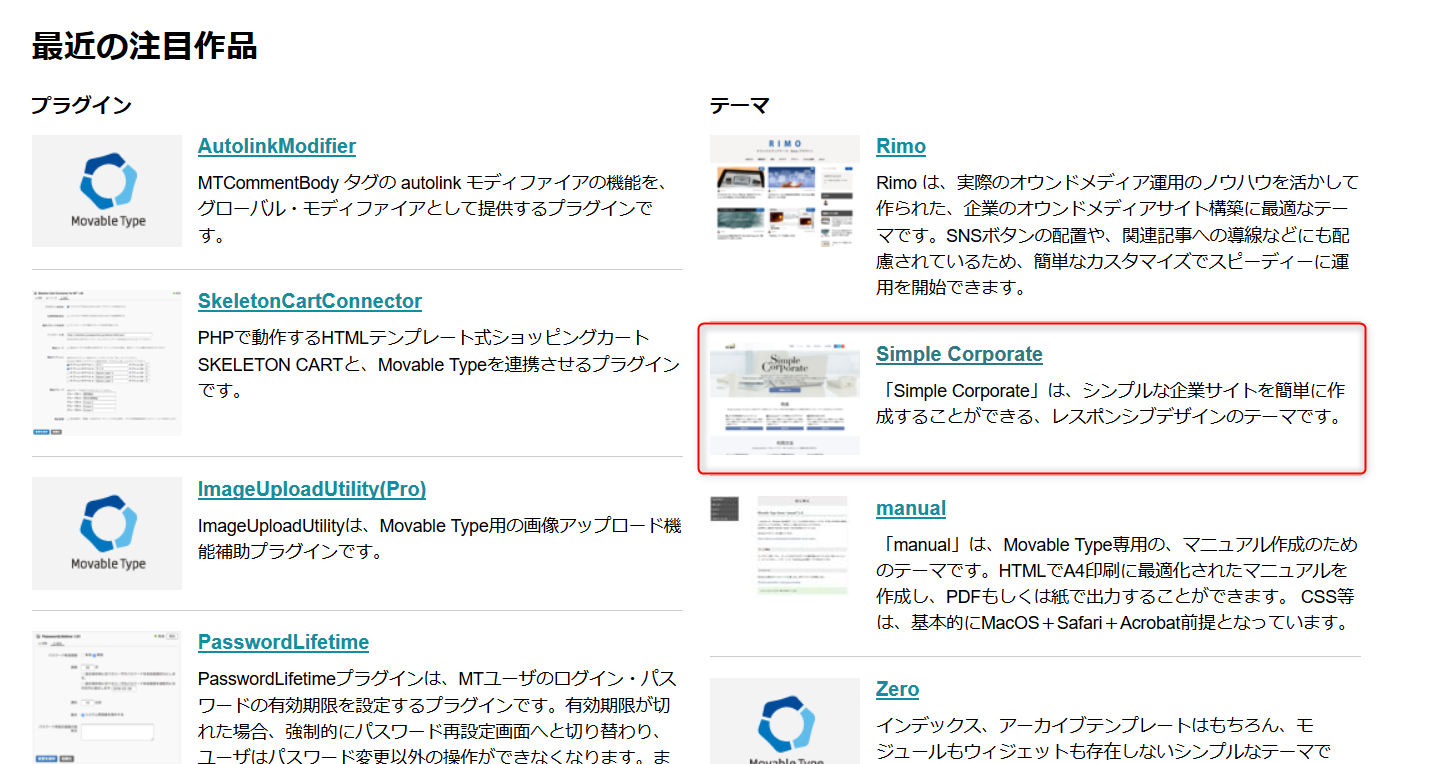
Task: Open the Simple Corporate theme link
Action: point(958,354)
